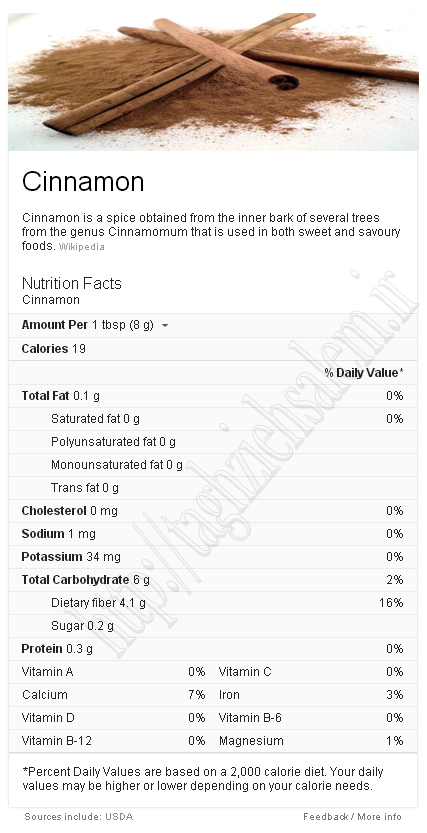This screenshot has width=427, height=833.
Task: Click the Nutrition Facts heading
Action: [x=72, y=283]
